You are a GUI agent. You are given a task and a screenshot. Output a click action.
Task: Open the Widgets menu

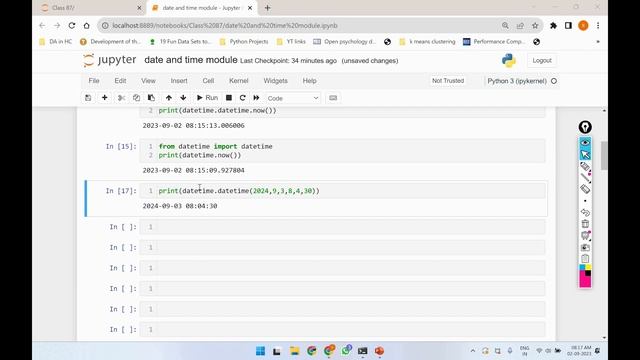[276, 81]
